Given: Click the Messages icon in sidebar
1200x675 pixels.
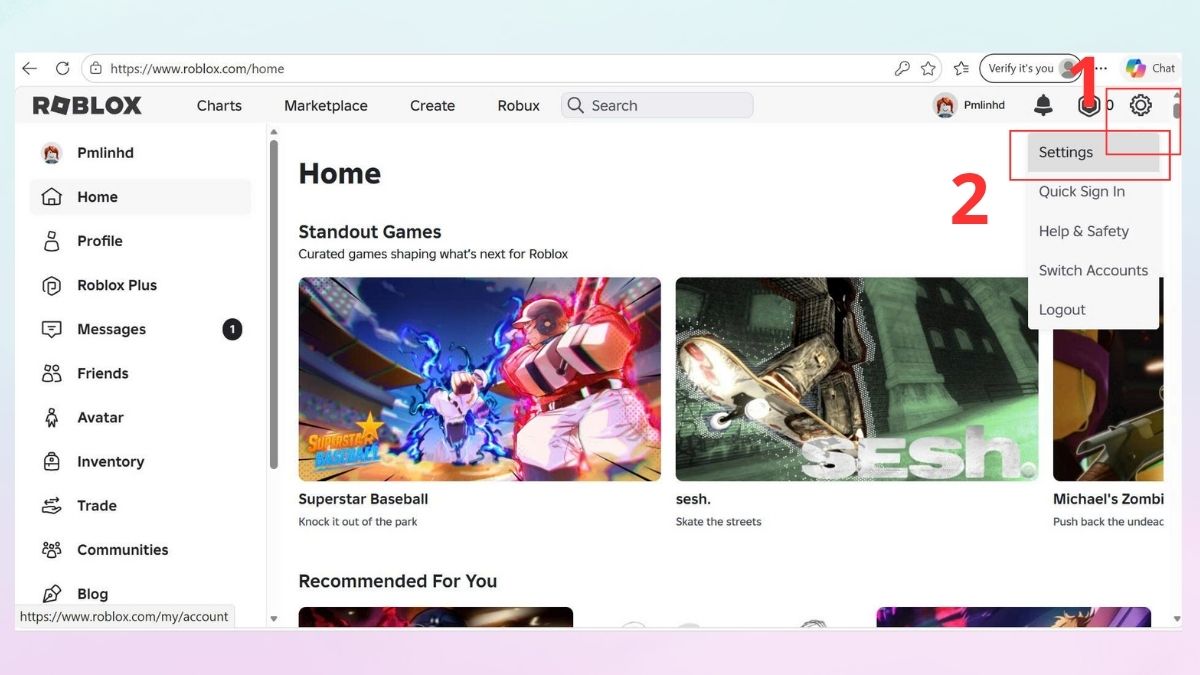Looking at the screenshot, I should coord(51,329).
